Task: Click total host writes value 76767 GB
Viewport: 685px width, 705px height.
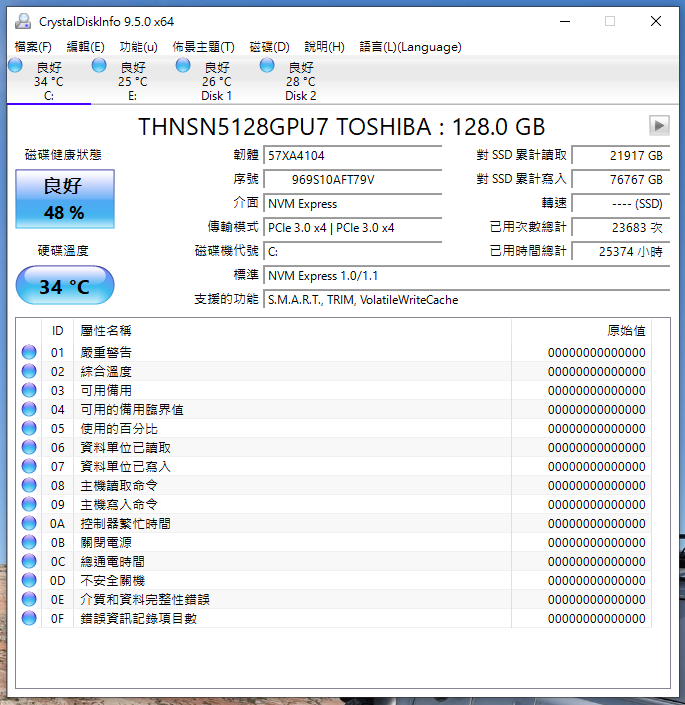Action: coord(621,180)
